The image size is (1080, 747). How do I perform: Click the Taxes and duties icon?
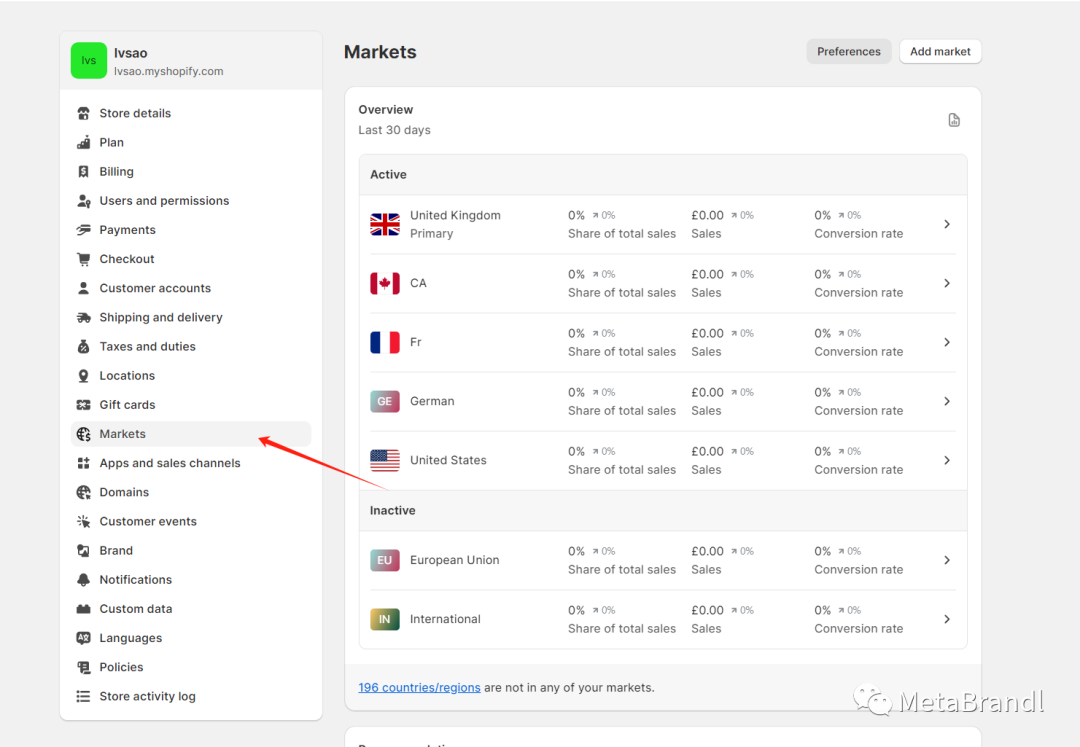pyautogui.click(x=83, y=346)
